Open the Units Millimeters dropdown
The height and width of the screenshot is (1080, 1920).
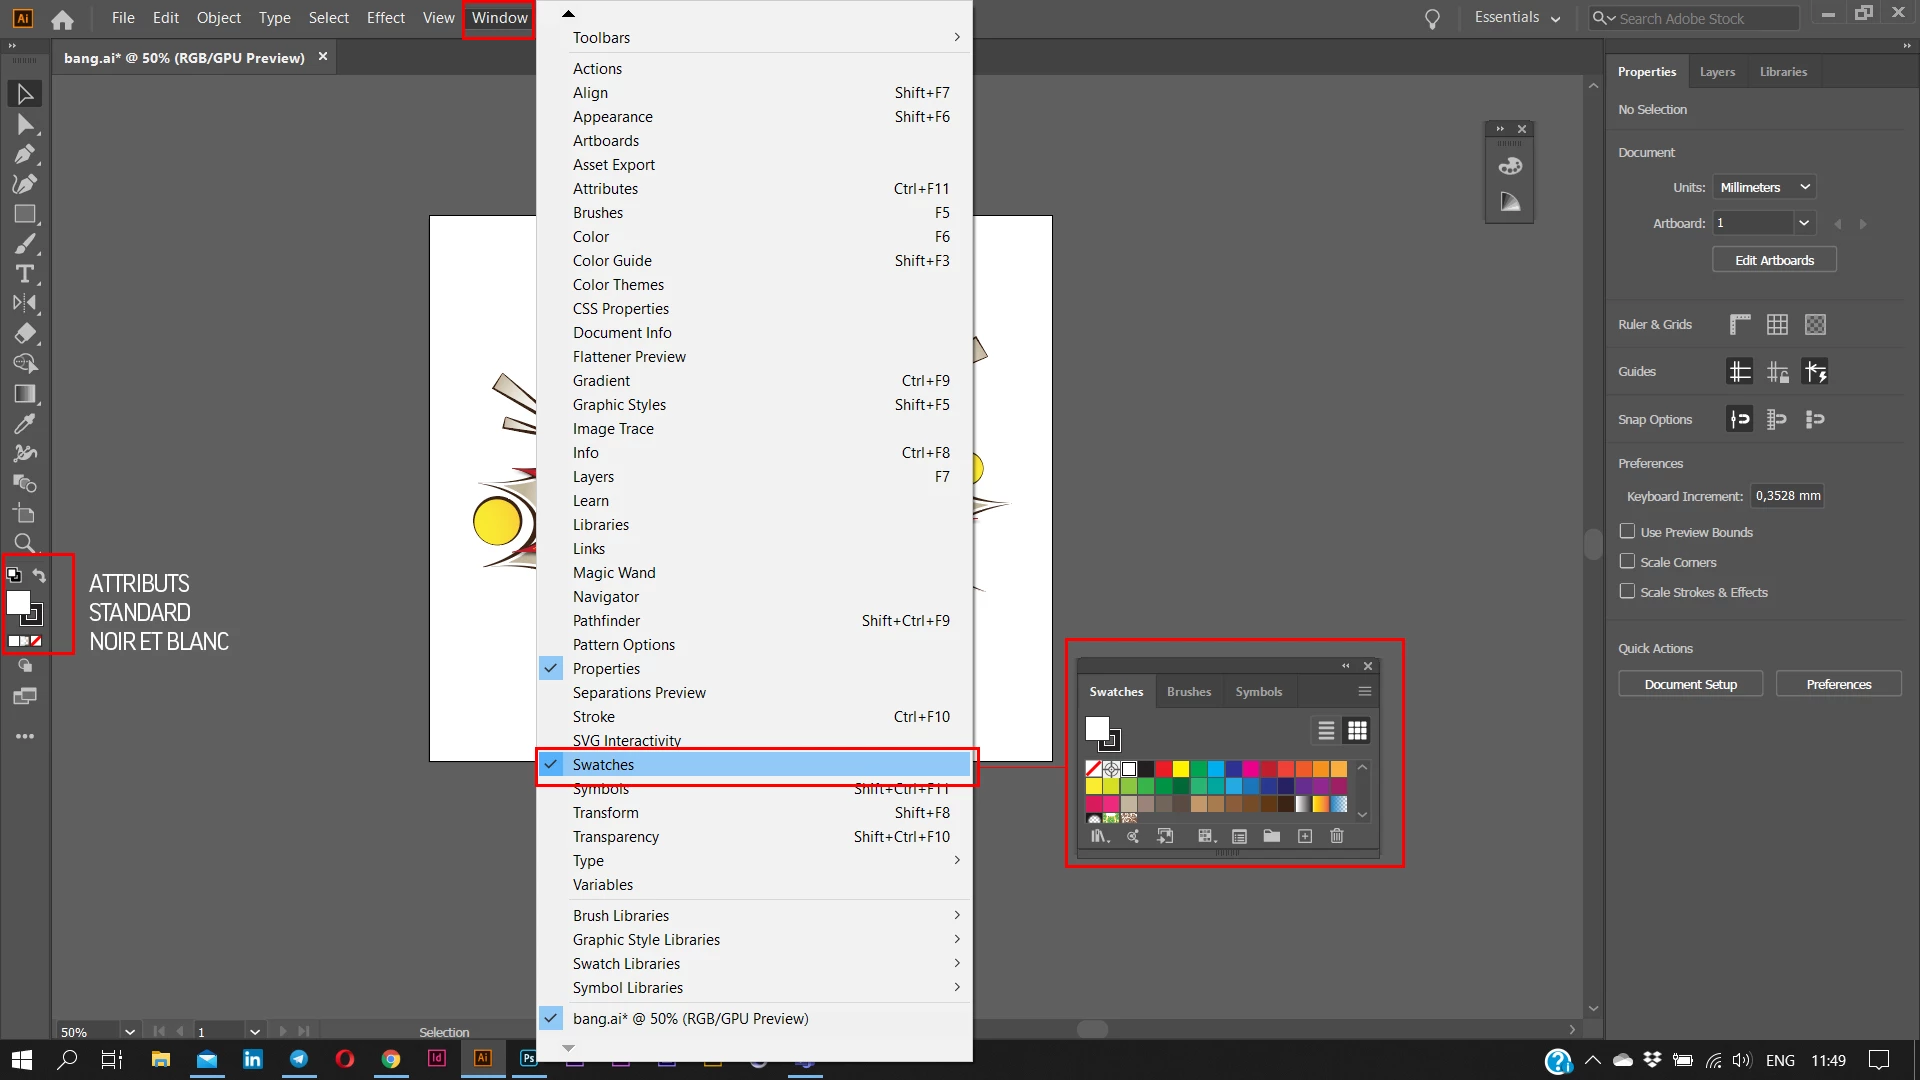pyautogui.click(x=1764, y=187)
